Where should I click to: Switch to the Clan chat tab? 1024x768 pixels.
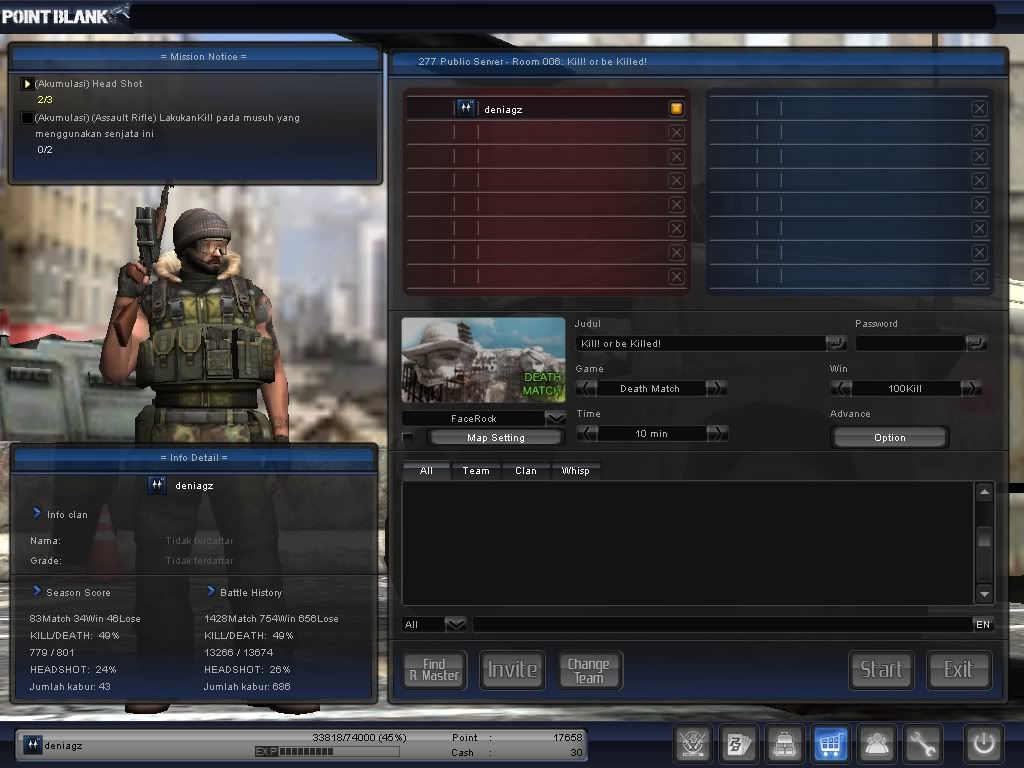click(526, 470)
